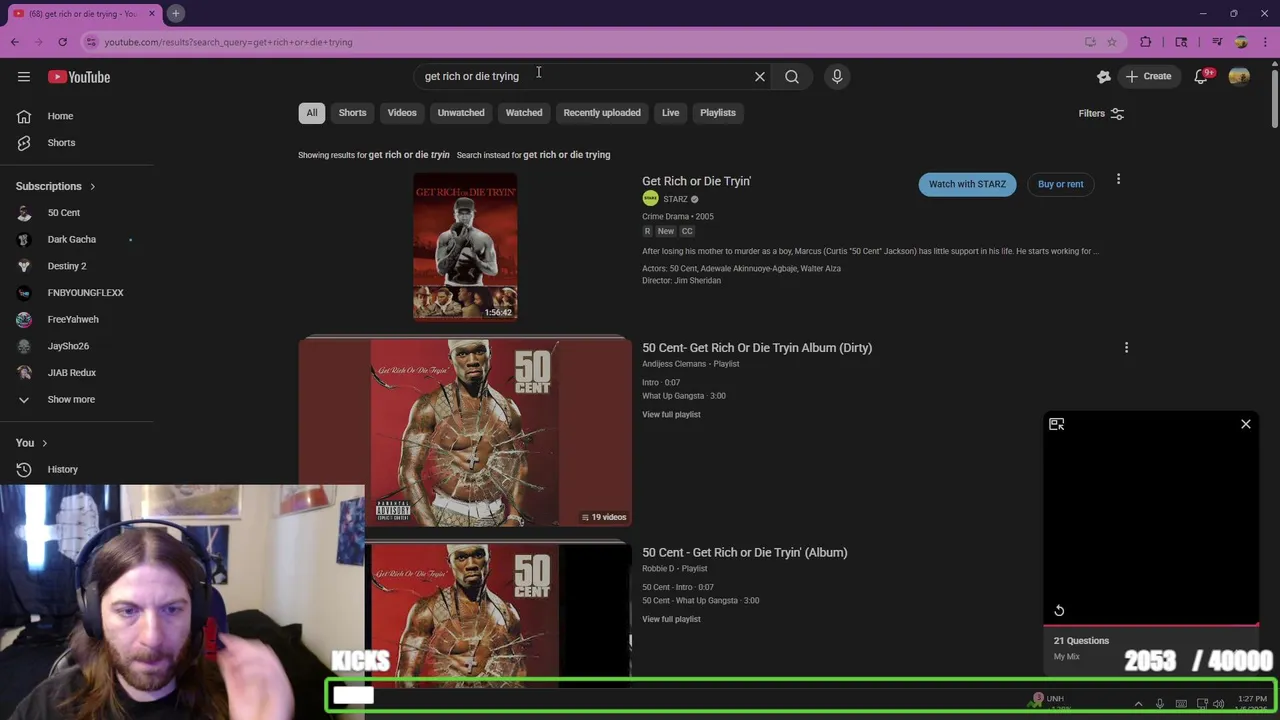The width and height of the screenshot is (1280, 720).
Task: Open a new browser tab with plus
Action: pyautogui.click(x=175, y=13)
